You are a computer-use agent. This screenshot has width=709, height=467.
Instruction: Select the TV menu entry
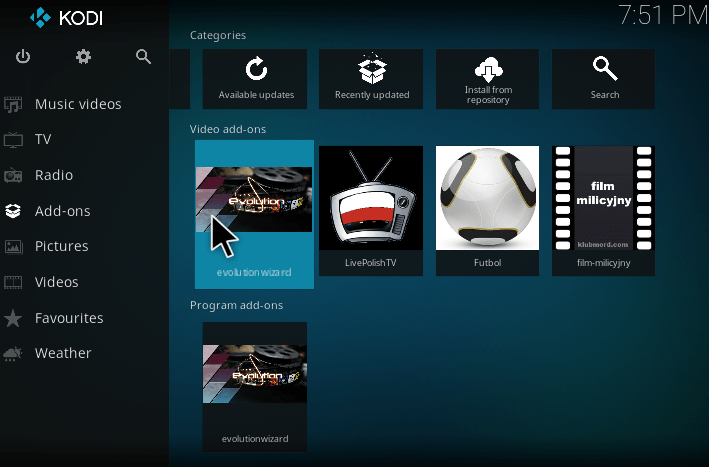click(x=43, y=139)
